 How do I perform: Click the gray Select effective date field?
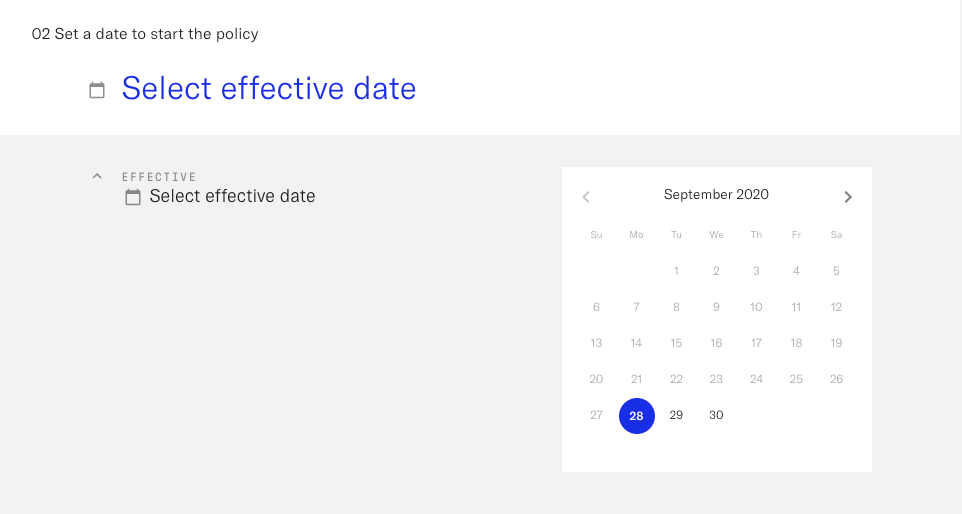tap(233, 196)
